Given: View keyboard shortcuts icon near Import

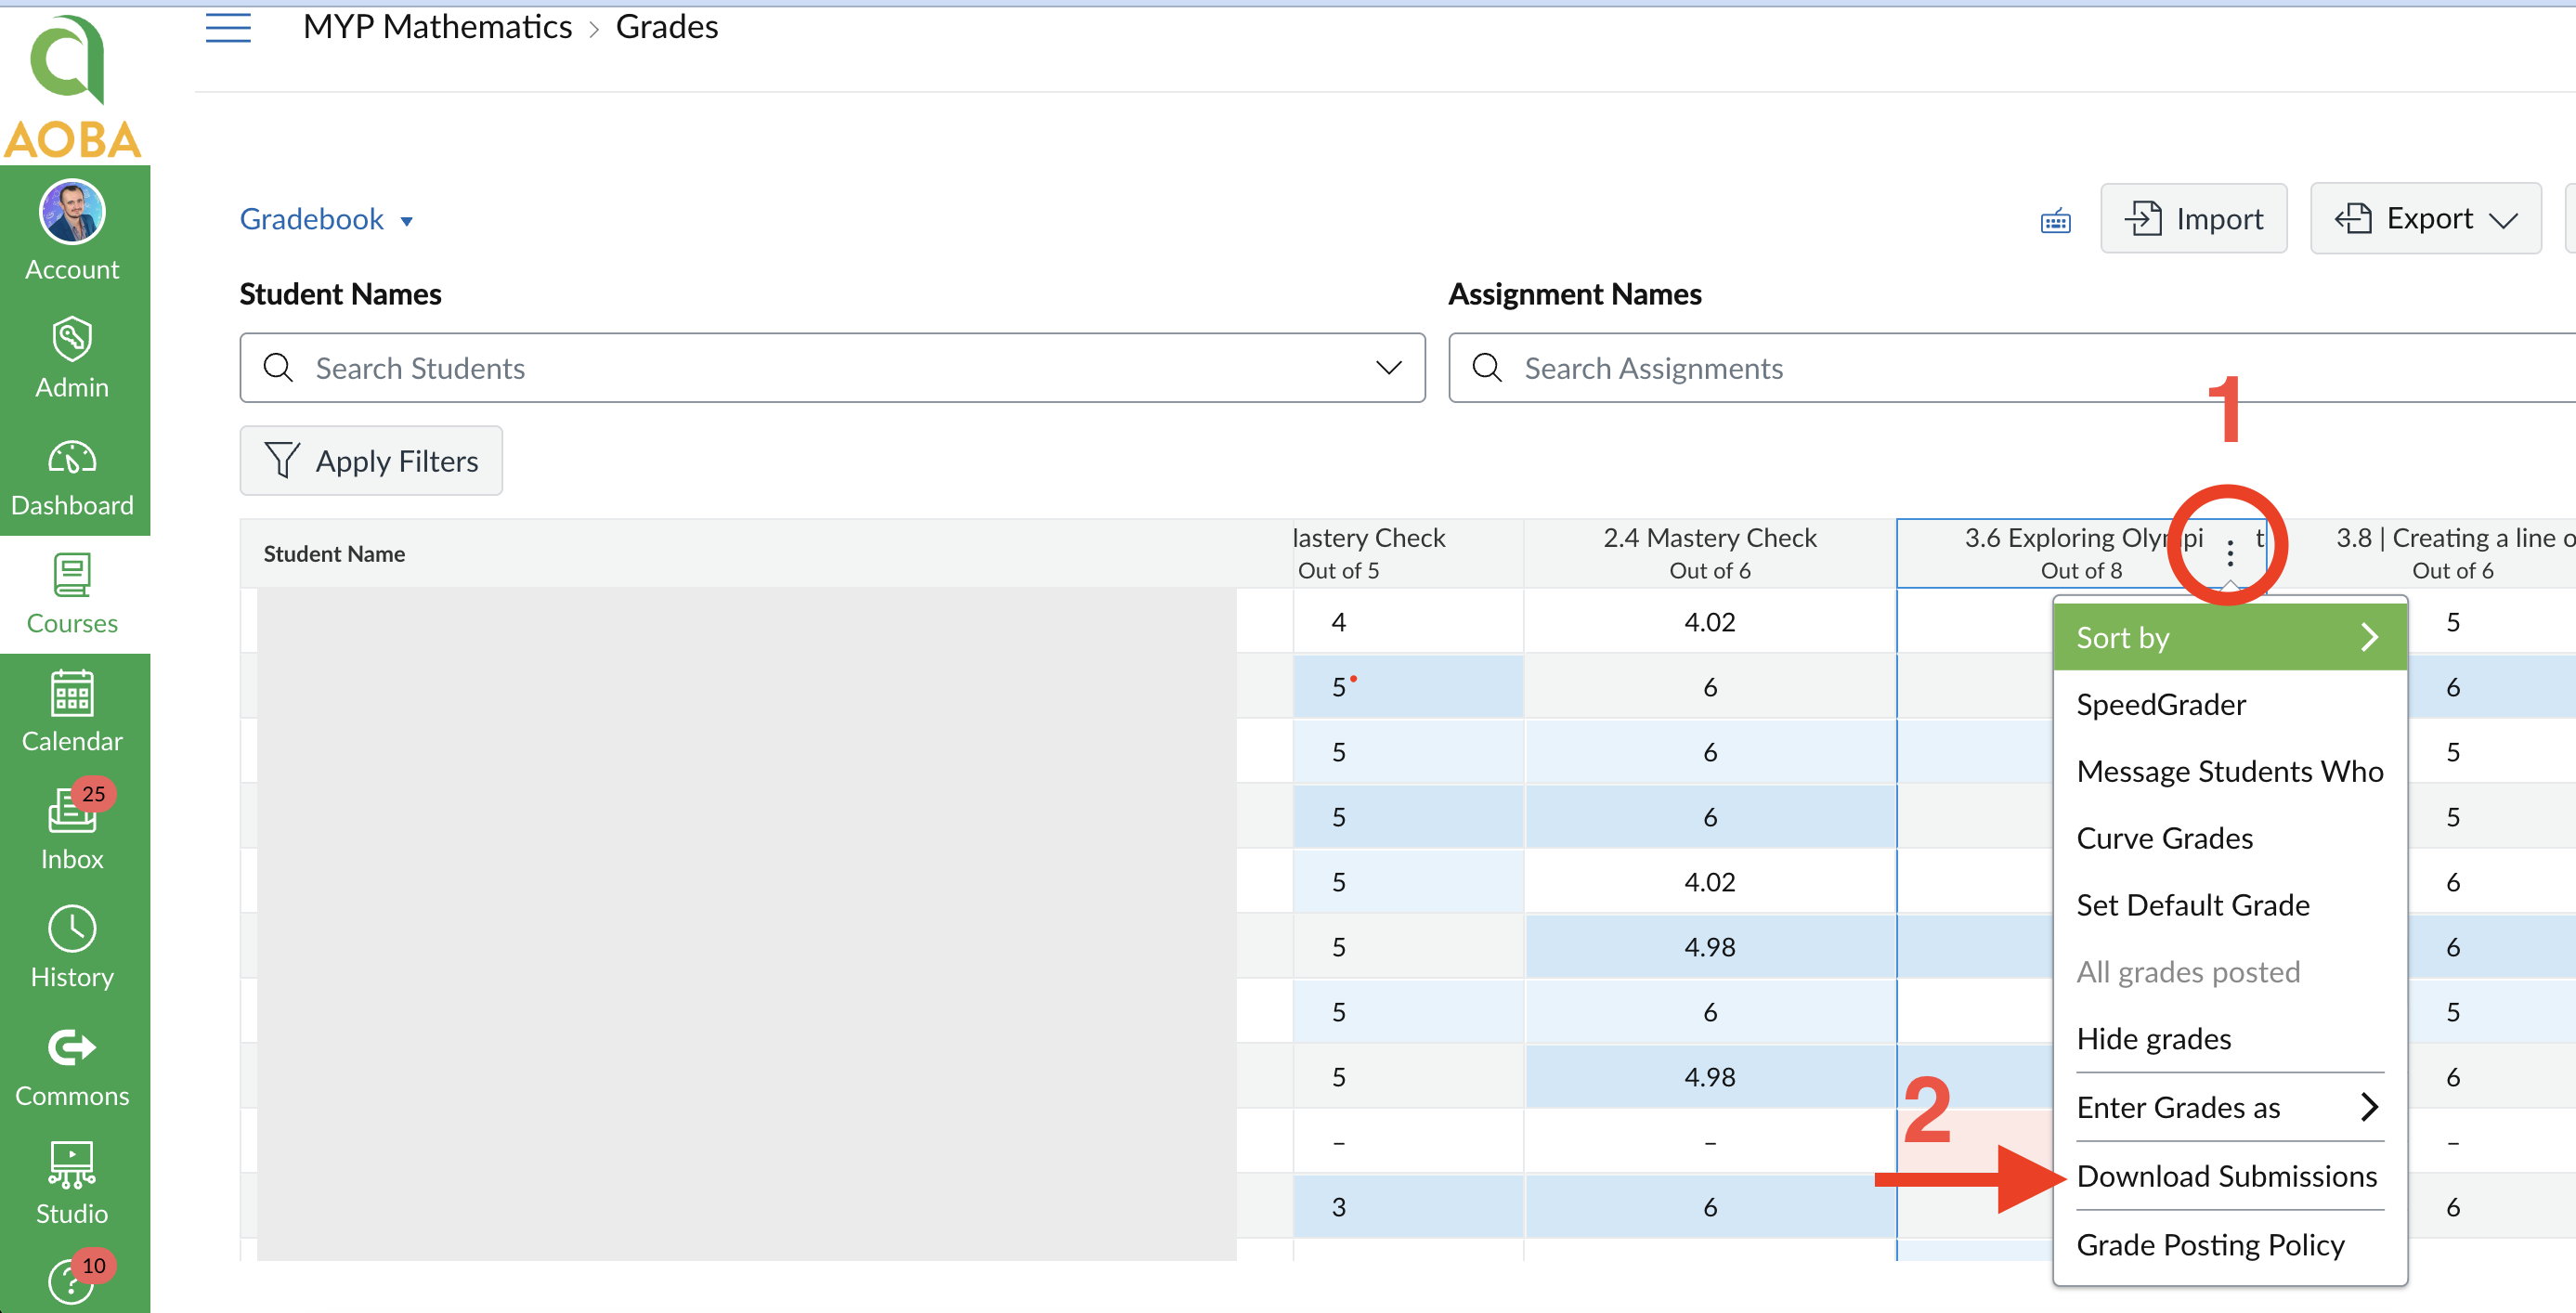Looking at the screenshot, I should pyautogui.click(x=2055, y=219).
